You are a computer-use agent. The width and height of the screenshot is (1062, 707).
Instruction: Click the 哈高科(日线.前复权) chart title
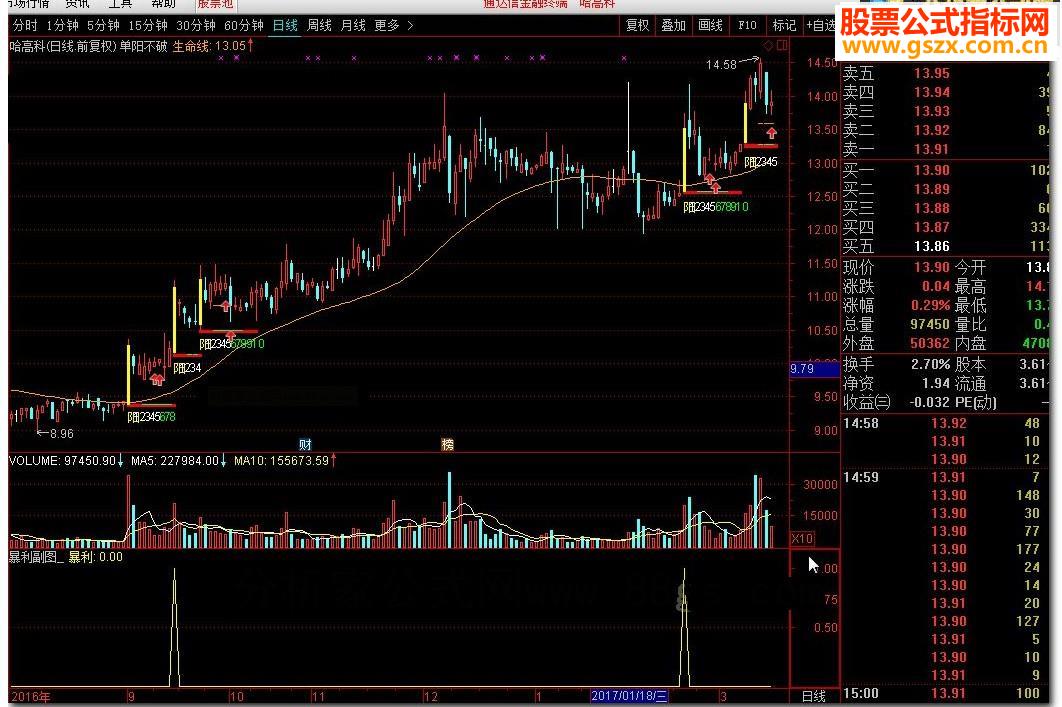(63, 47)
